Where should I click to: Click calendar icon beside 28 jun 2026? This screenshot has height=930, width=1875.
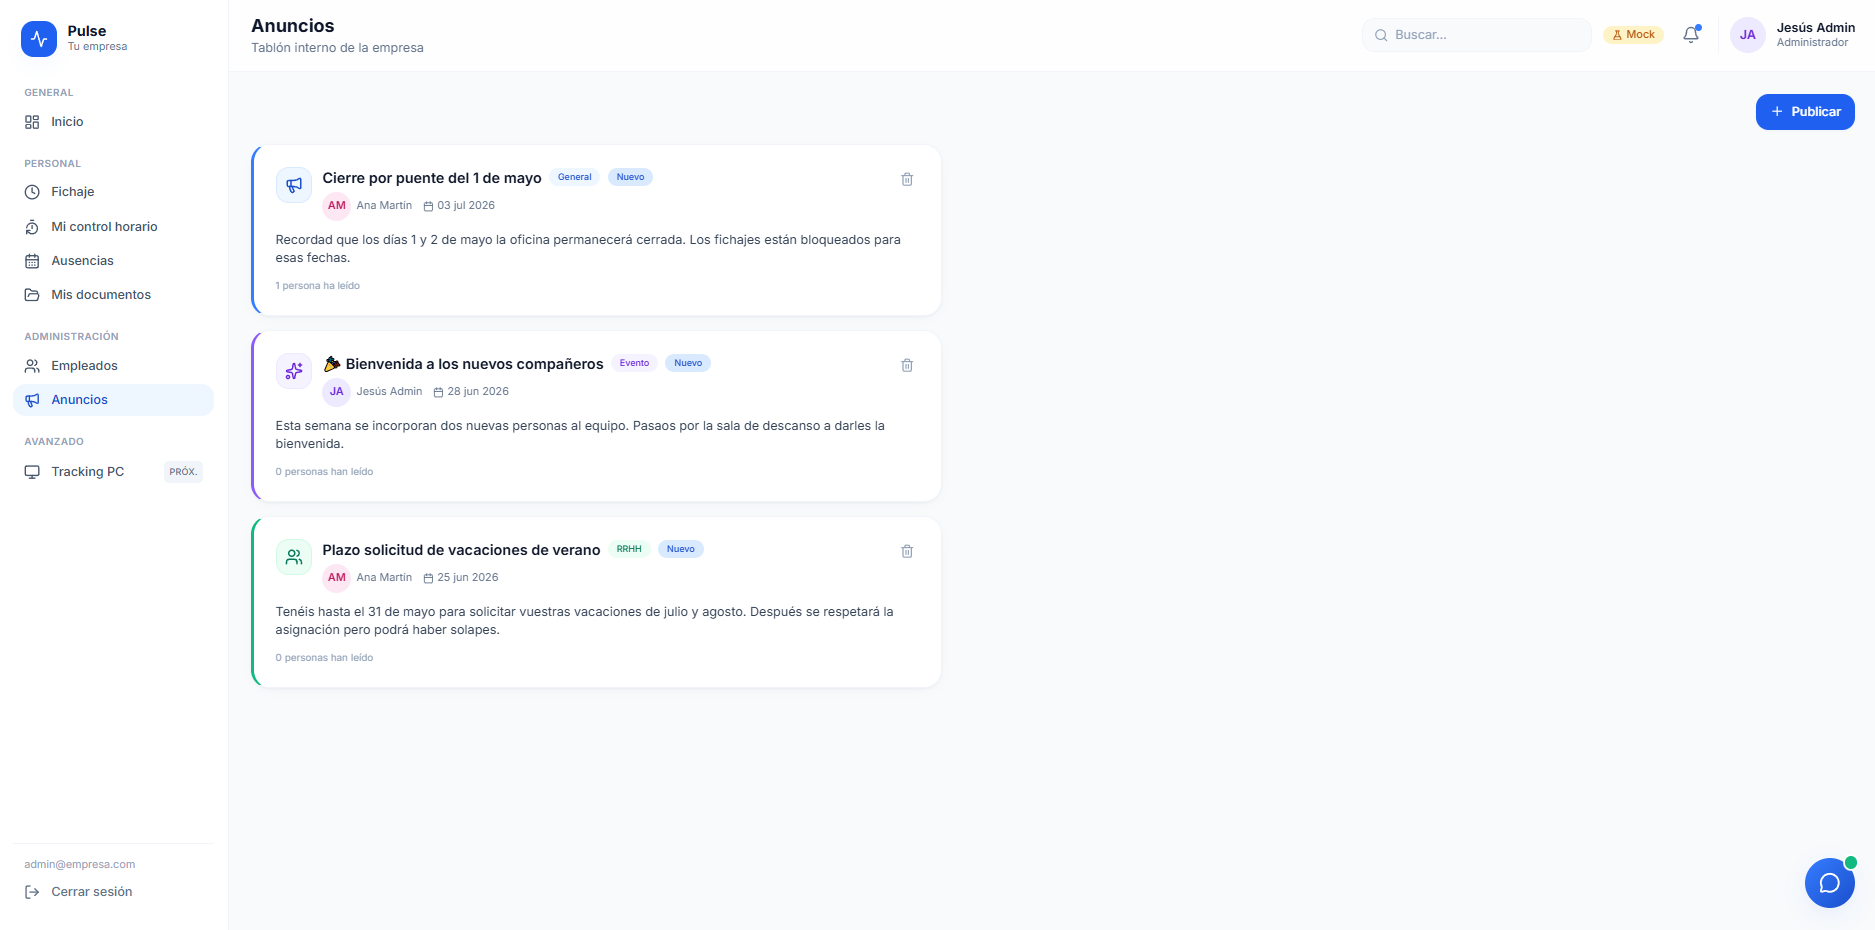tap(438, 392)
